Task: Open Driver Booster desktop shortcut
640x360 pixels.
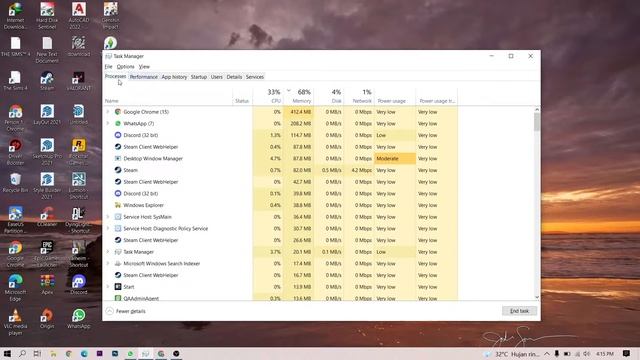Action: pos(16,152)
